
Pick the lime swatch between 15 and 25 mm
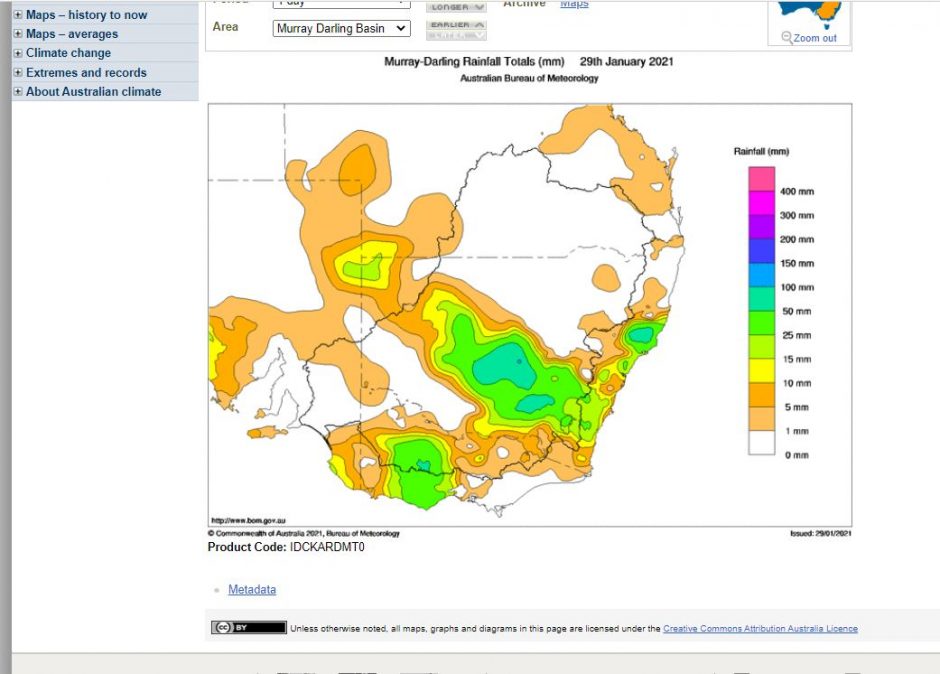pos(761,347)
